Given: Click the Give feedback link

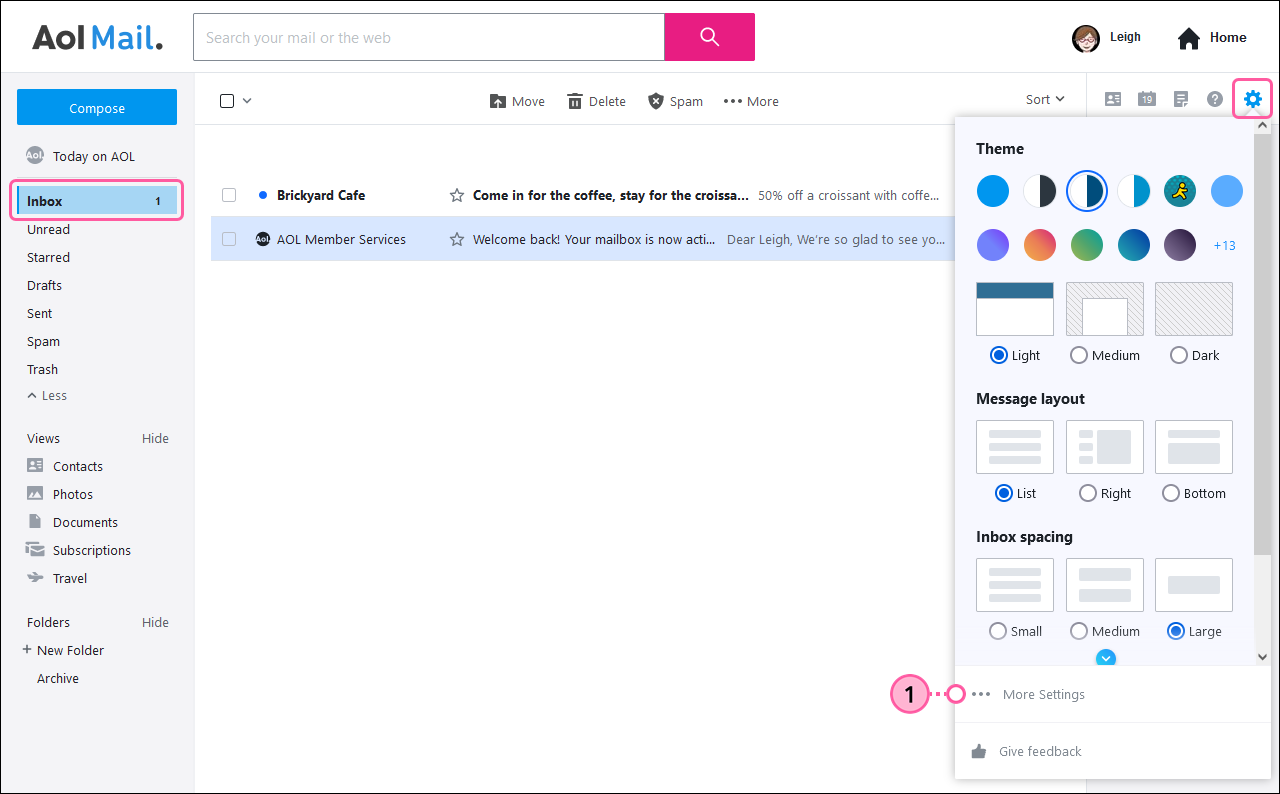Looking at the screenshot, I should [x=1040, y=751].
